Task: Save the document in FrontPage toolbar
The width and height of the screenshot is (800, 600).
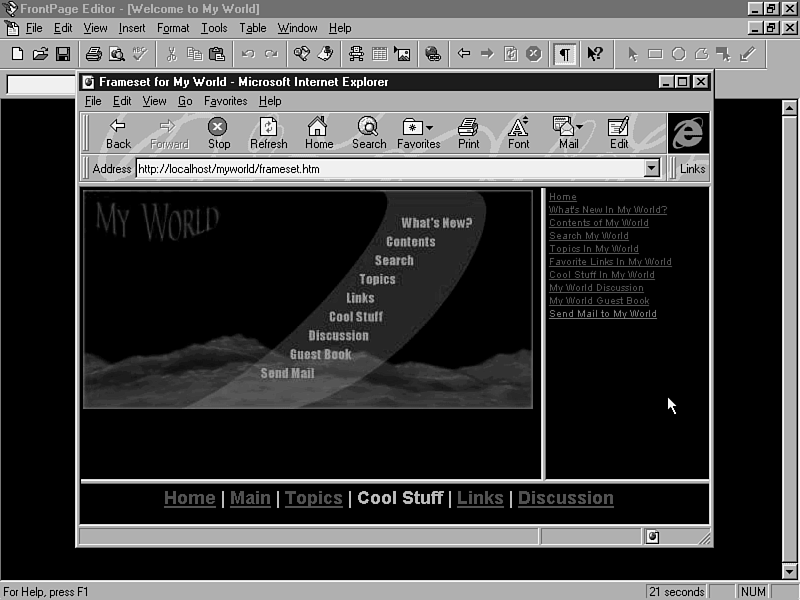Action: point(62,54)
